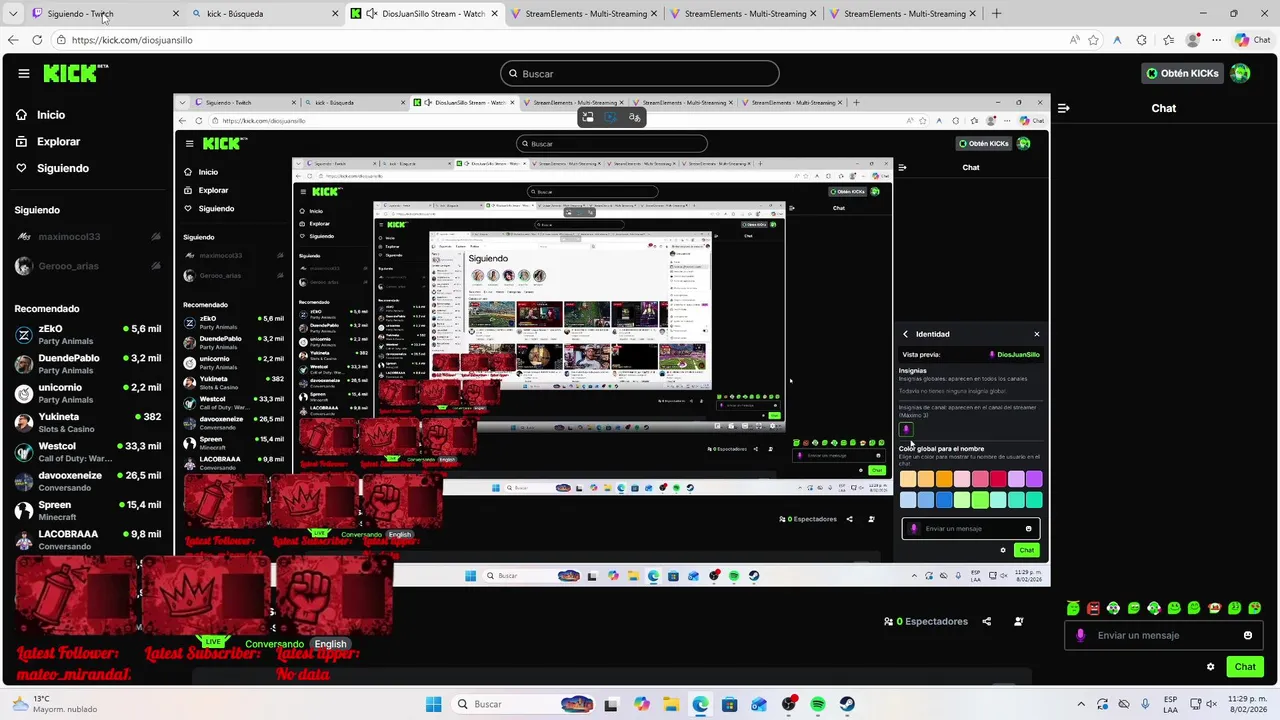The height and width of the screenshot is (720, 1280).
Task: Go to Inicio in Kick sidebar
Action: pos(51,115)
